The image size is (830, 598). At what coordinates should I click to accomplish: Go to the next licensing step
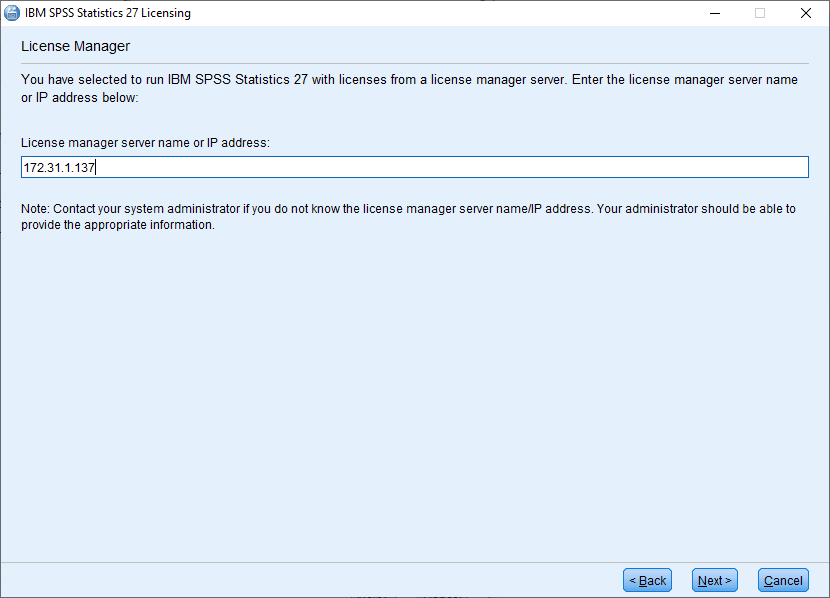[x=715, y=581]
